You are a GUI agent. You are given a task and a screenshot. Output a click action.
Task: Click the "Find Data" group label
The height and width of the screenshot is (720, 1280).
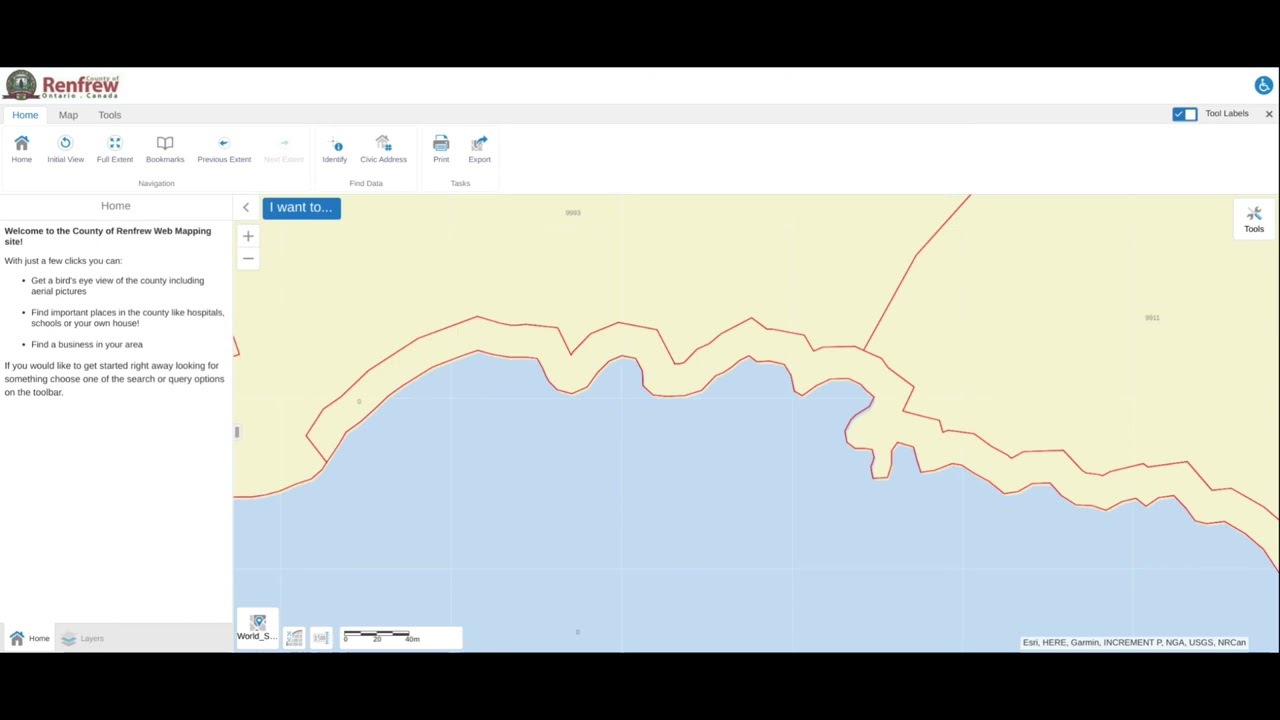click(366, 183)
